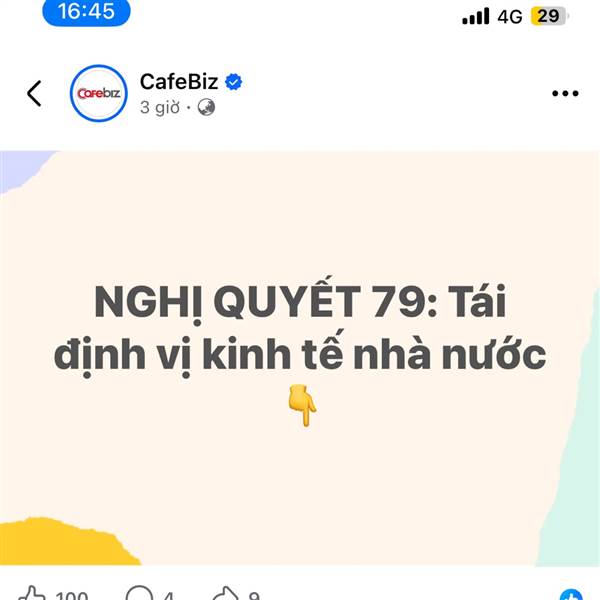Open the CafeBiz page name link
600x600 pixels.
click(179, 82)
